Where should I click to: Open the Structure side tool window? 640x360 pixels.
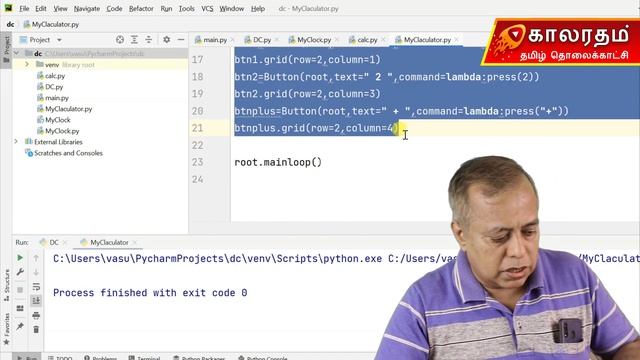[6, 285]
